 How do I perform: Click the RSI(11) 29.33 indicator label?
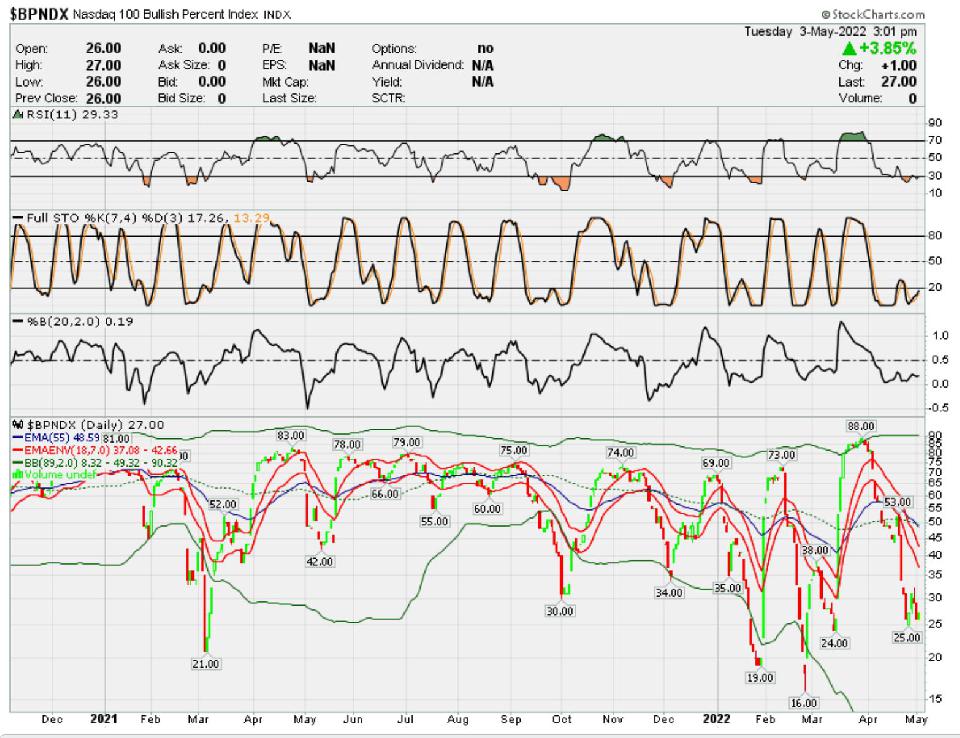[x=72, y=115]
